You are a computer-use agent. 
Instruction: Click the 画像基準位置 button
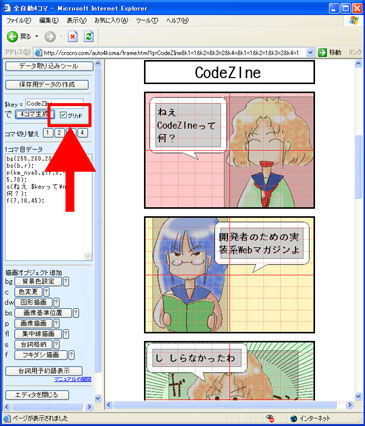pos(43,313)
